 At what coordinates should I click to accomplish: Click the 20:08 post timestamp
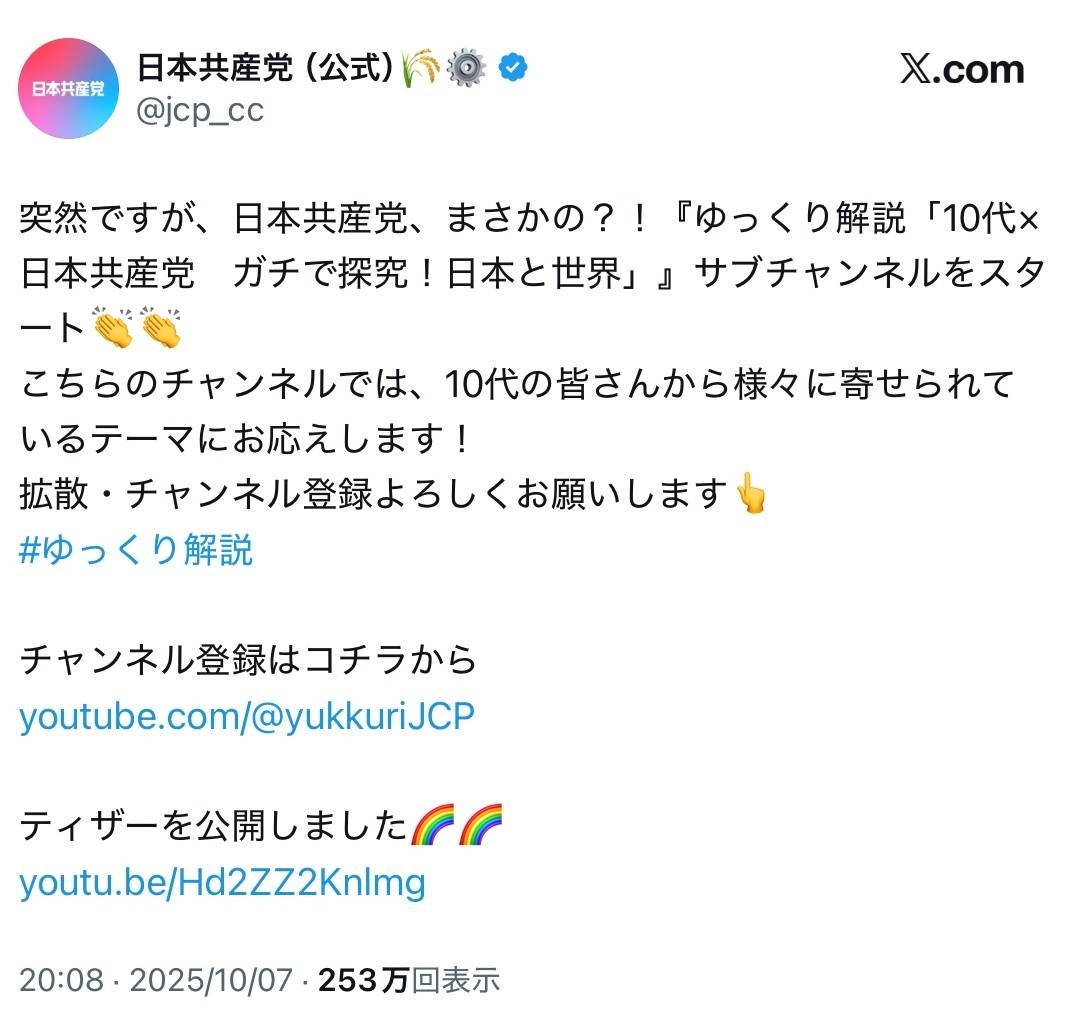[x=61, y=981]
